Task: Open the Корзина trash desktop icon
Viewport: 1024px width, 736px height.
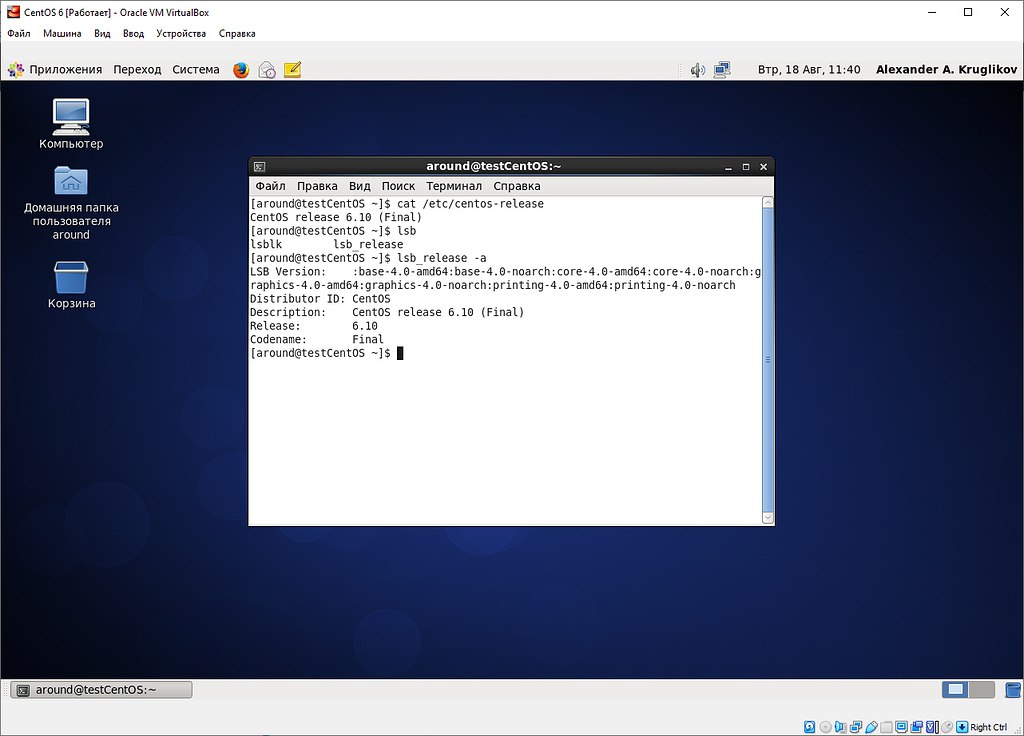Action: [x=71, y=285]
